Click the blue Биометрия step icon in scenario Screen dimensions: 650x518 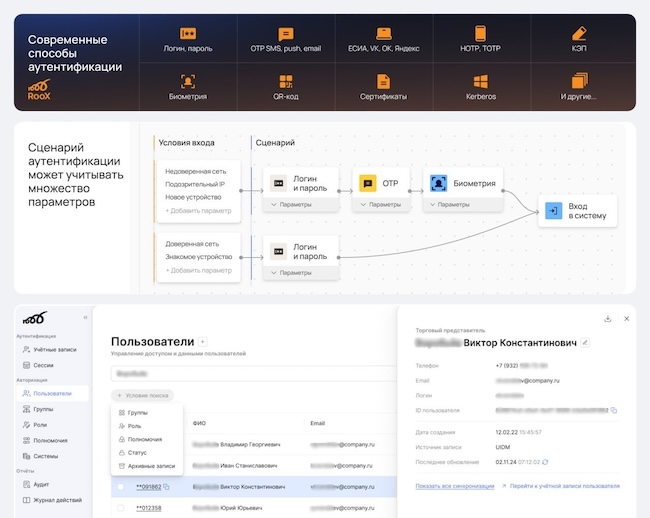click(438, 183)
